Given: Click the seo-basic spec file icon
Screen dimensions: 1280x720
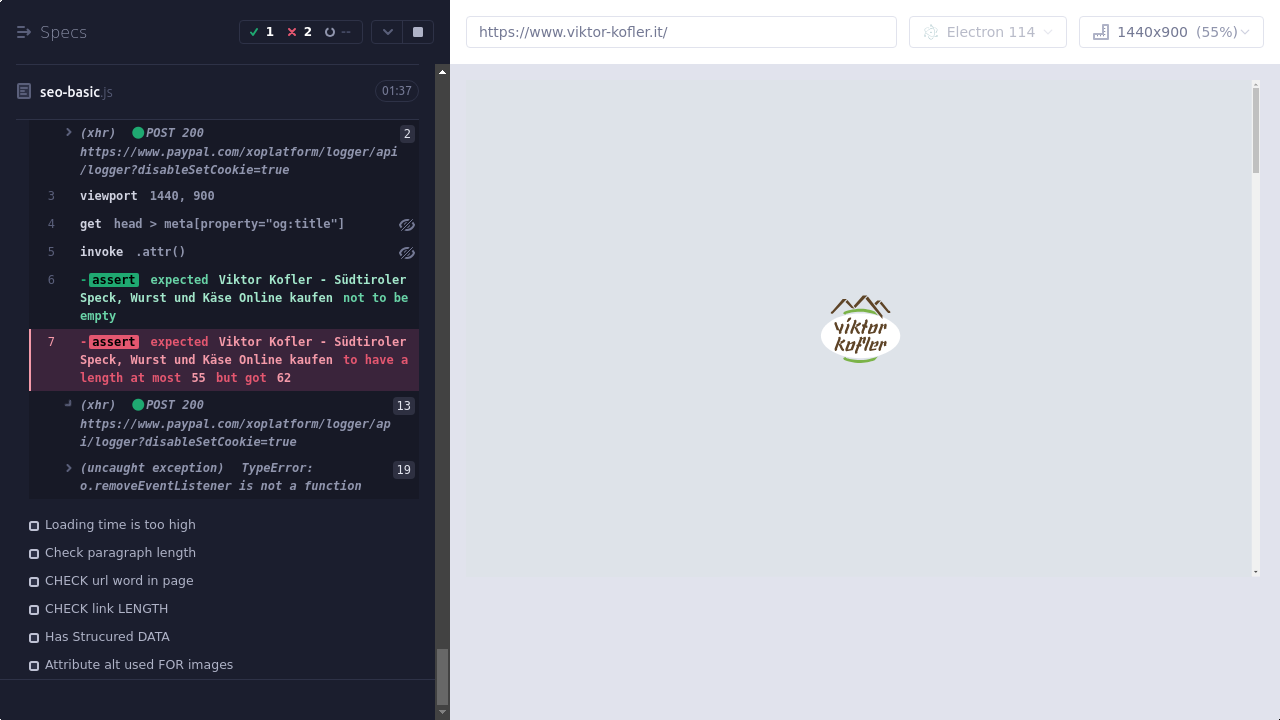Looking at the screenshot, I should [x=25, y=92].
